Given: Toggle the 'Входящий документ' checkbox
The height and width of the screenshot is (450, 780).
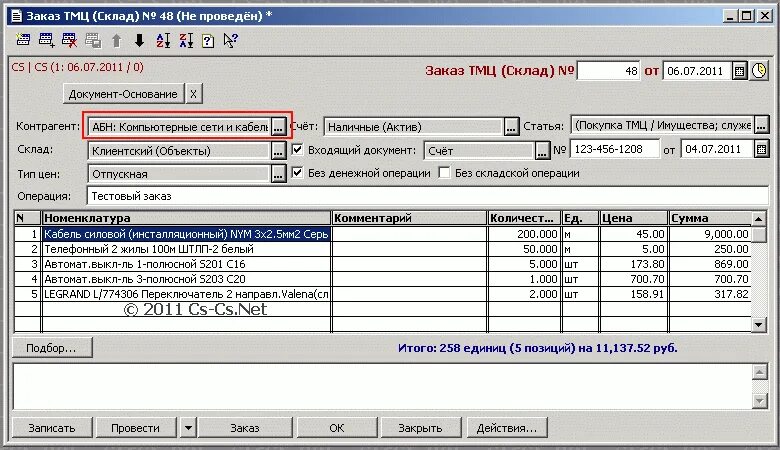Looking at the screenshot, I should click(x=297, y=149).
